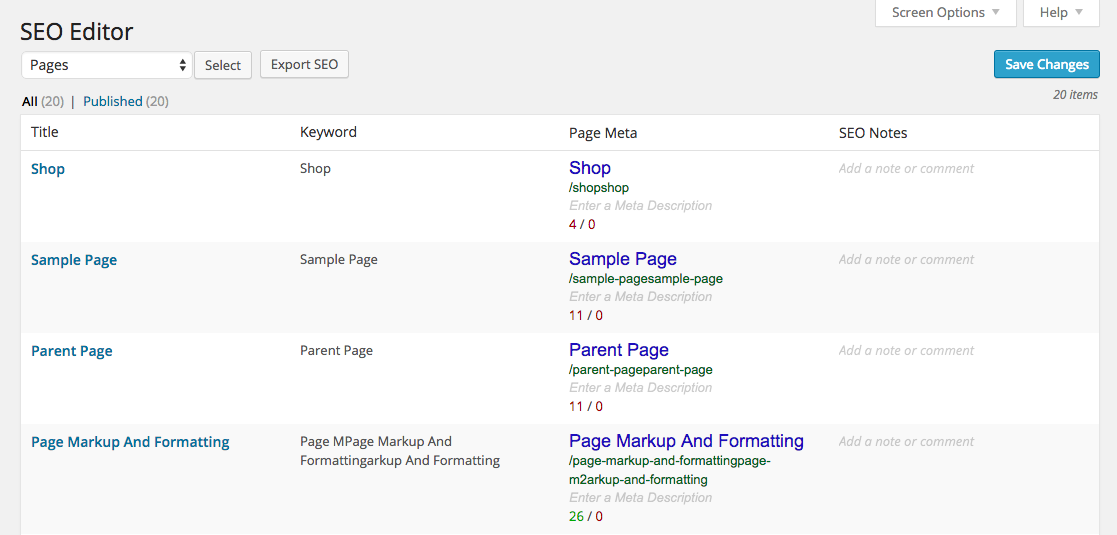Screen dimensions: 1117x535
Task: Click the Save Changes button
Action: [x=1046, y=64]
